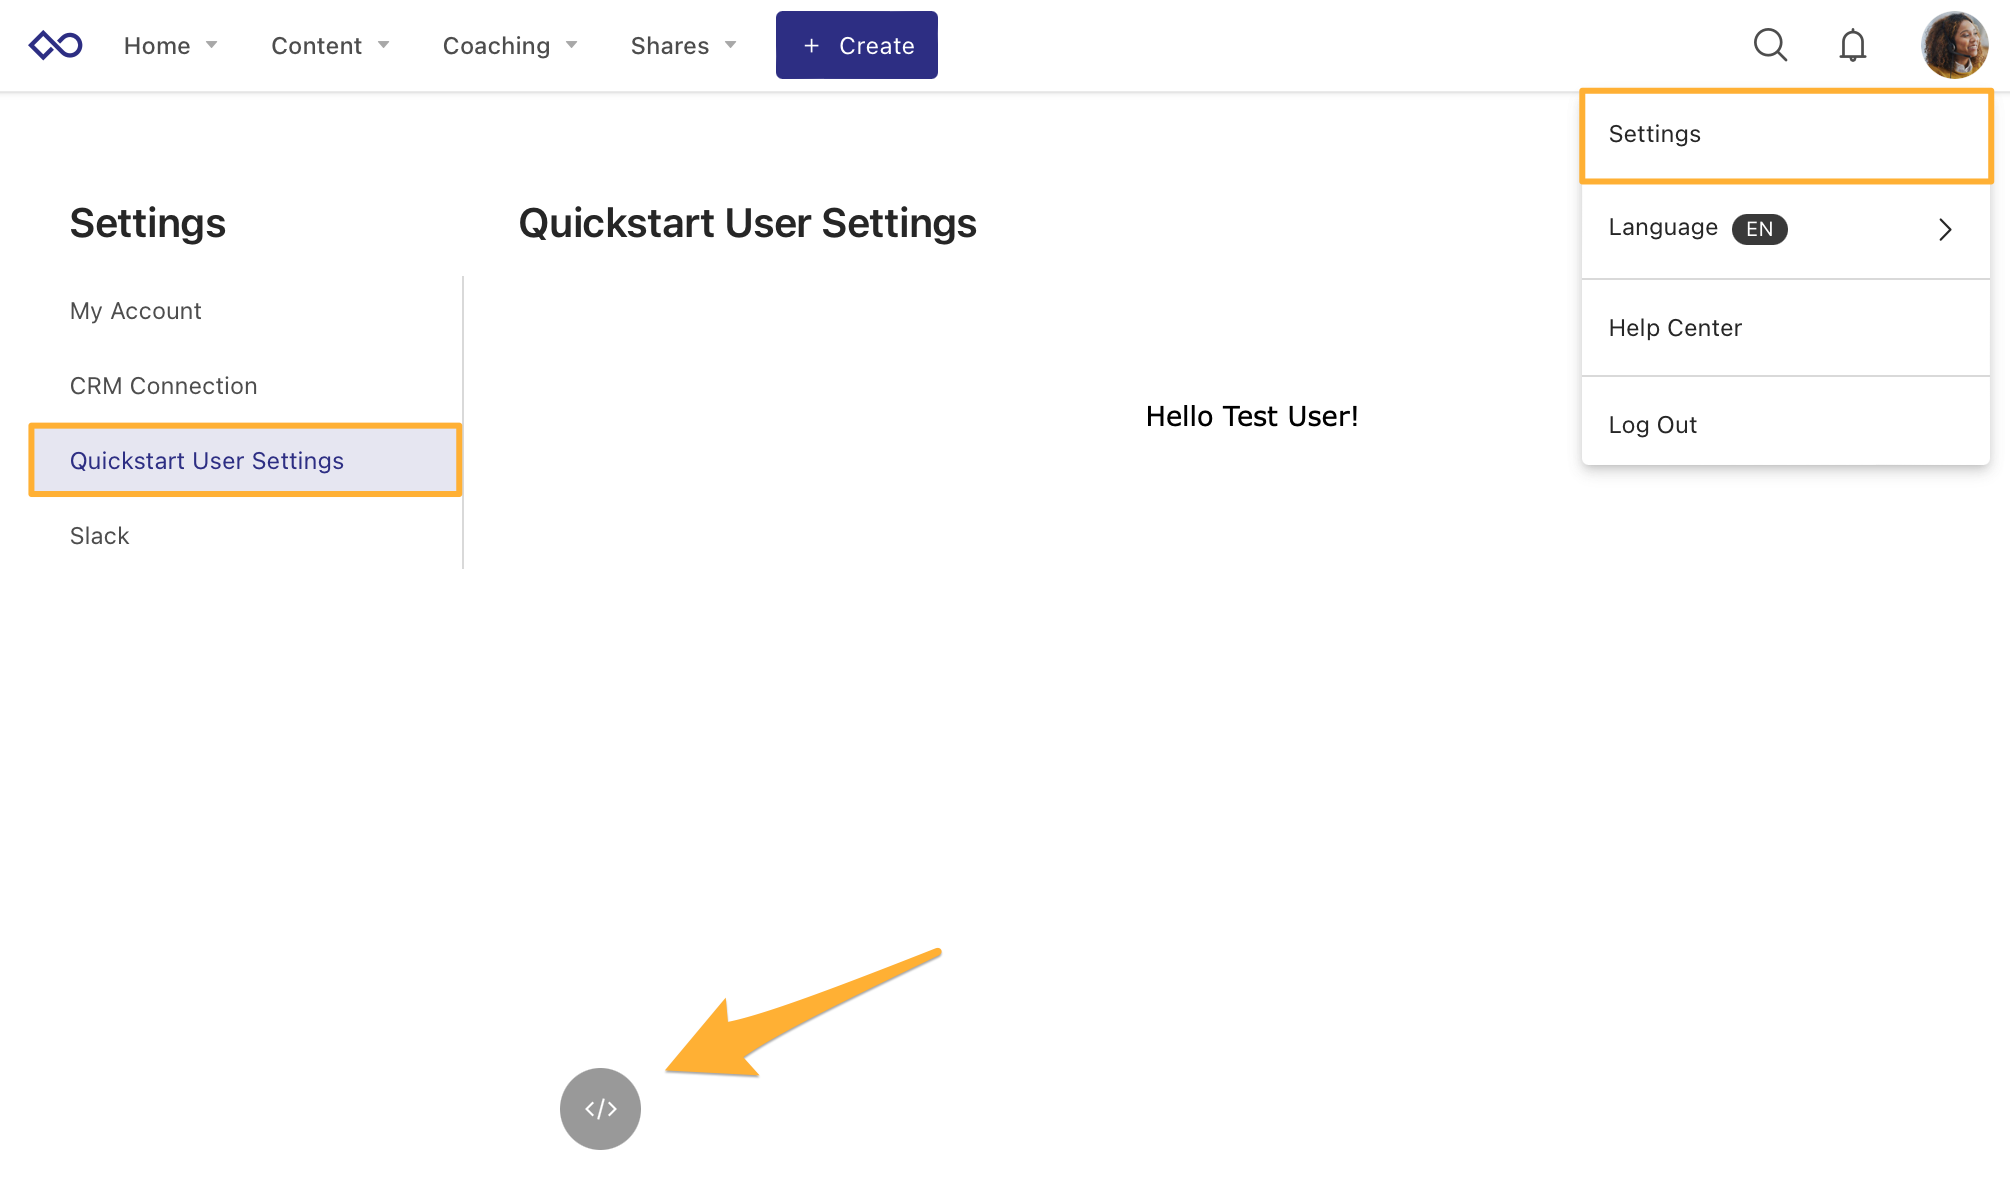The height and width of the screenshot is (1184, 2010).
Task: Navigate to Slack settings section
Action: pyautogui.click(x=99, y=534)
